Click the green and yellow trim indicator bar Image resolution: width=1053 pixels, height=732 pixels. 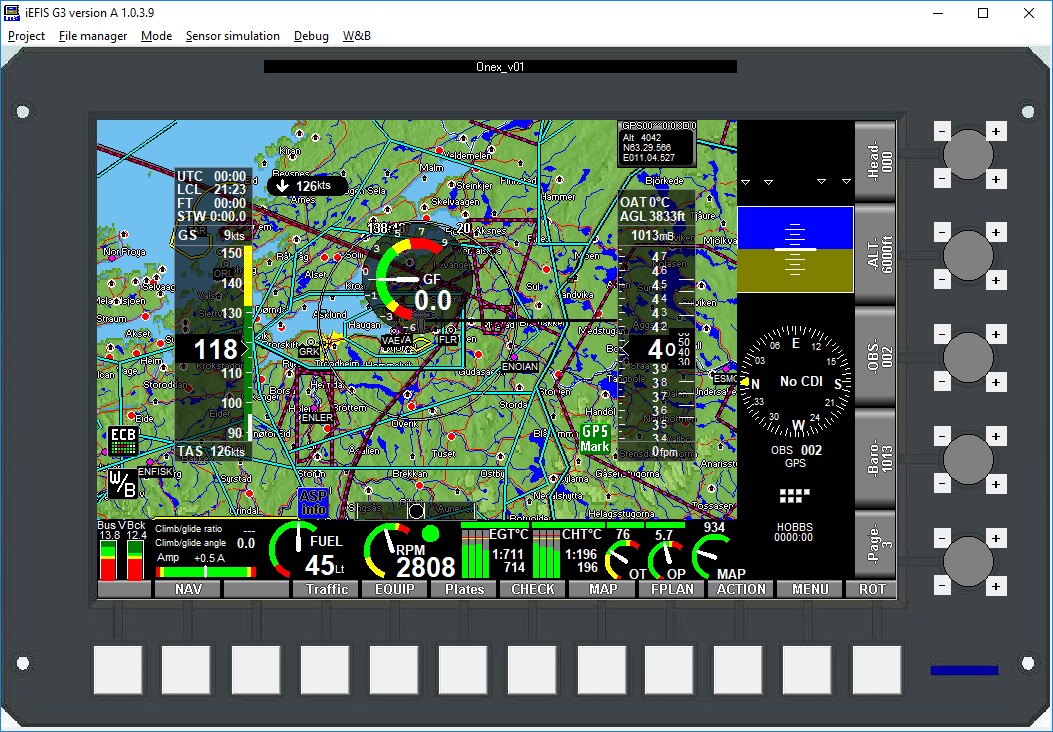pos(205,572)
